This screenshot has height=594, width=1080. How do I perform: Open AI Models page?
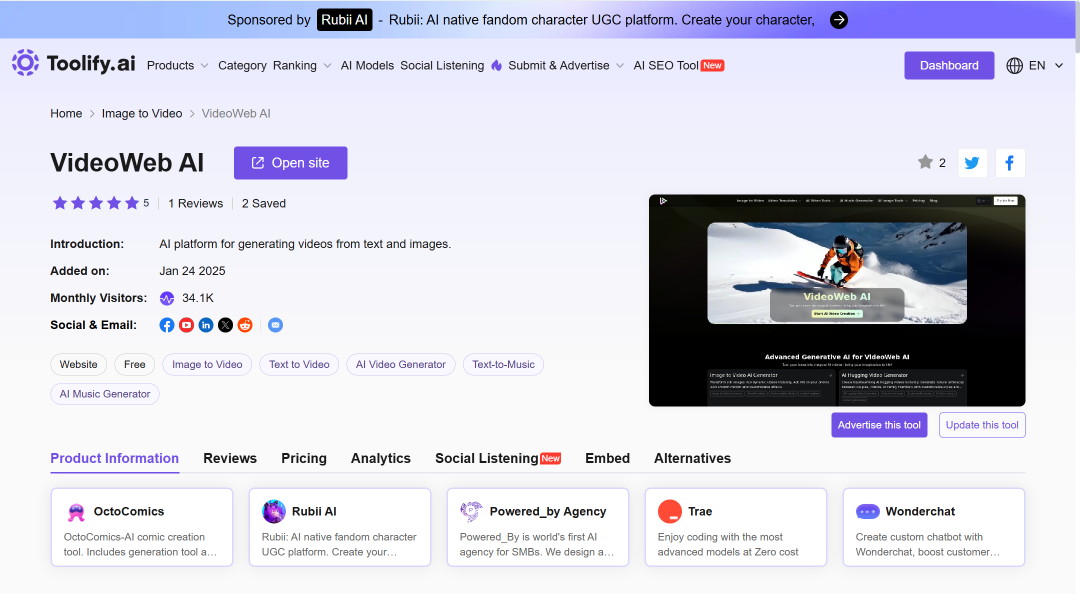pyautogui.click(x=367, y=65)
